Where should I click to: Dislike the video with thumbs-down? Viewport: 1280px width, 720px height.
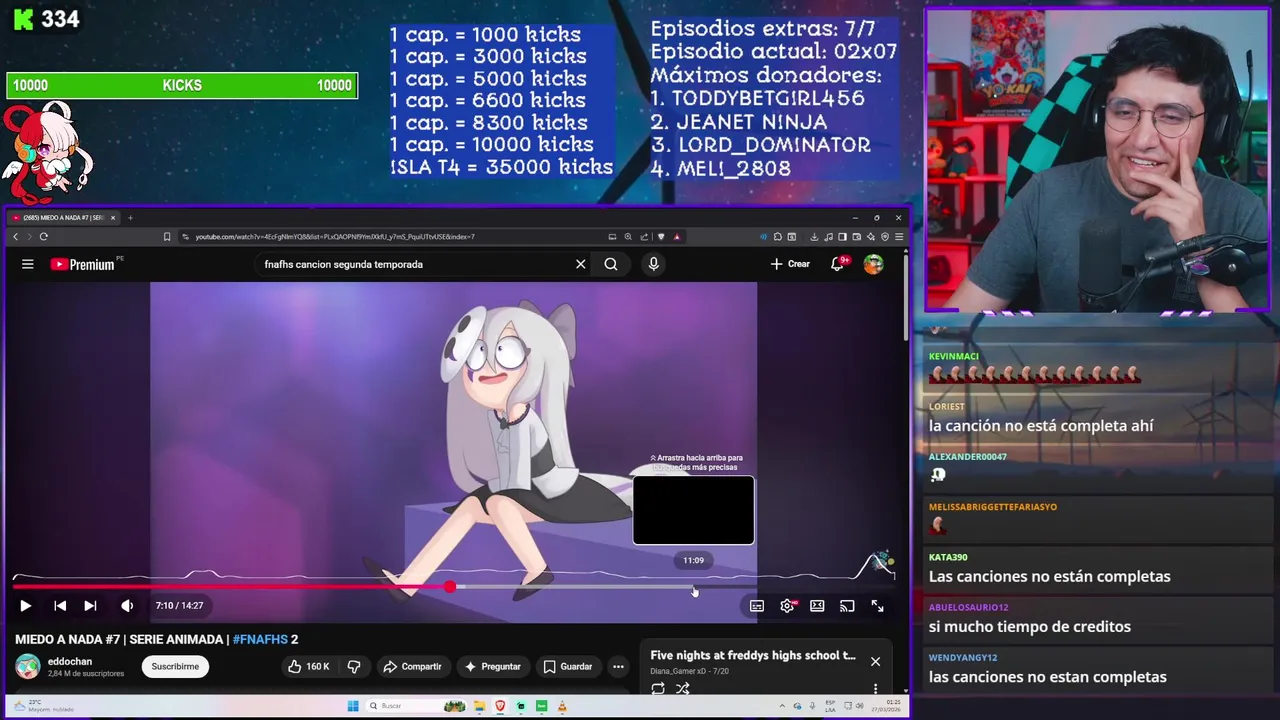tap(353, 666)
